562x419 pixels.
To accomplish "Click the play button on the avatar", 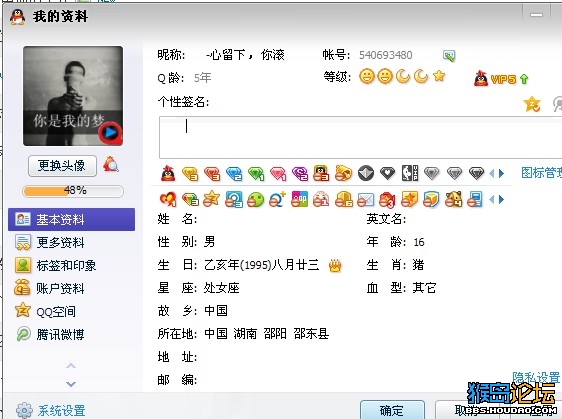I will [110, 133].
